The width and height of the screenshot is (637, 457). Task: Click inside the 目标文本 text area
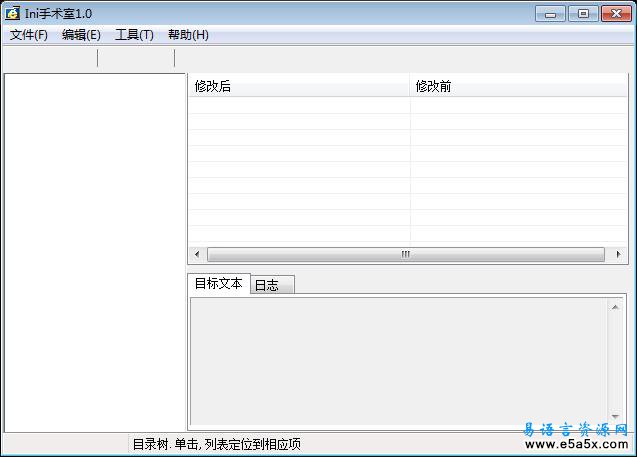[x=399, y=362]
